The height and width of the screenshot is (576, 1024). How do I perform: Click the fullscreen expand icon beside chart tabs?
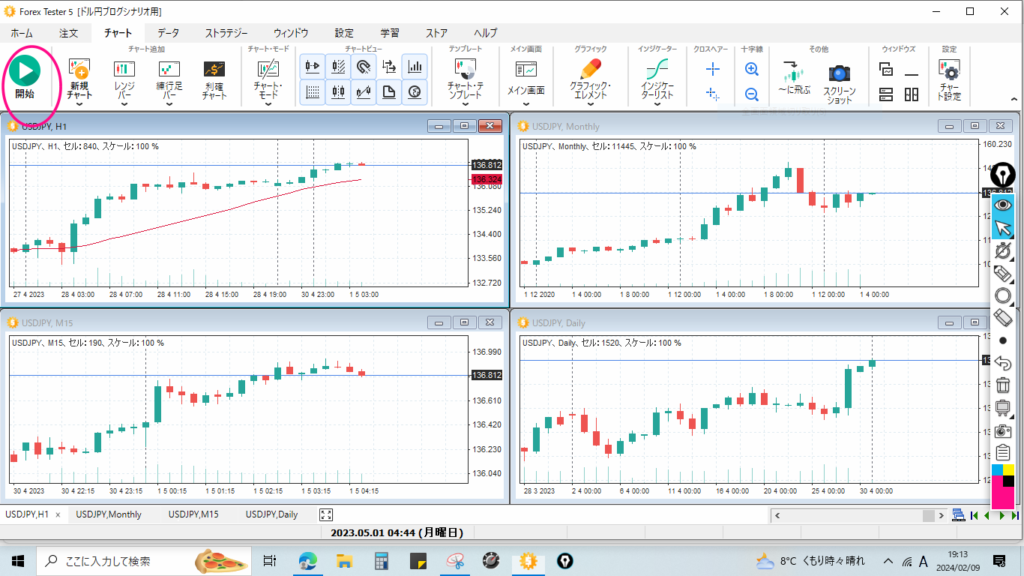(x=326, y=515)
